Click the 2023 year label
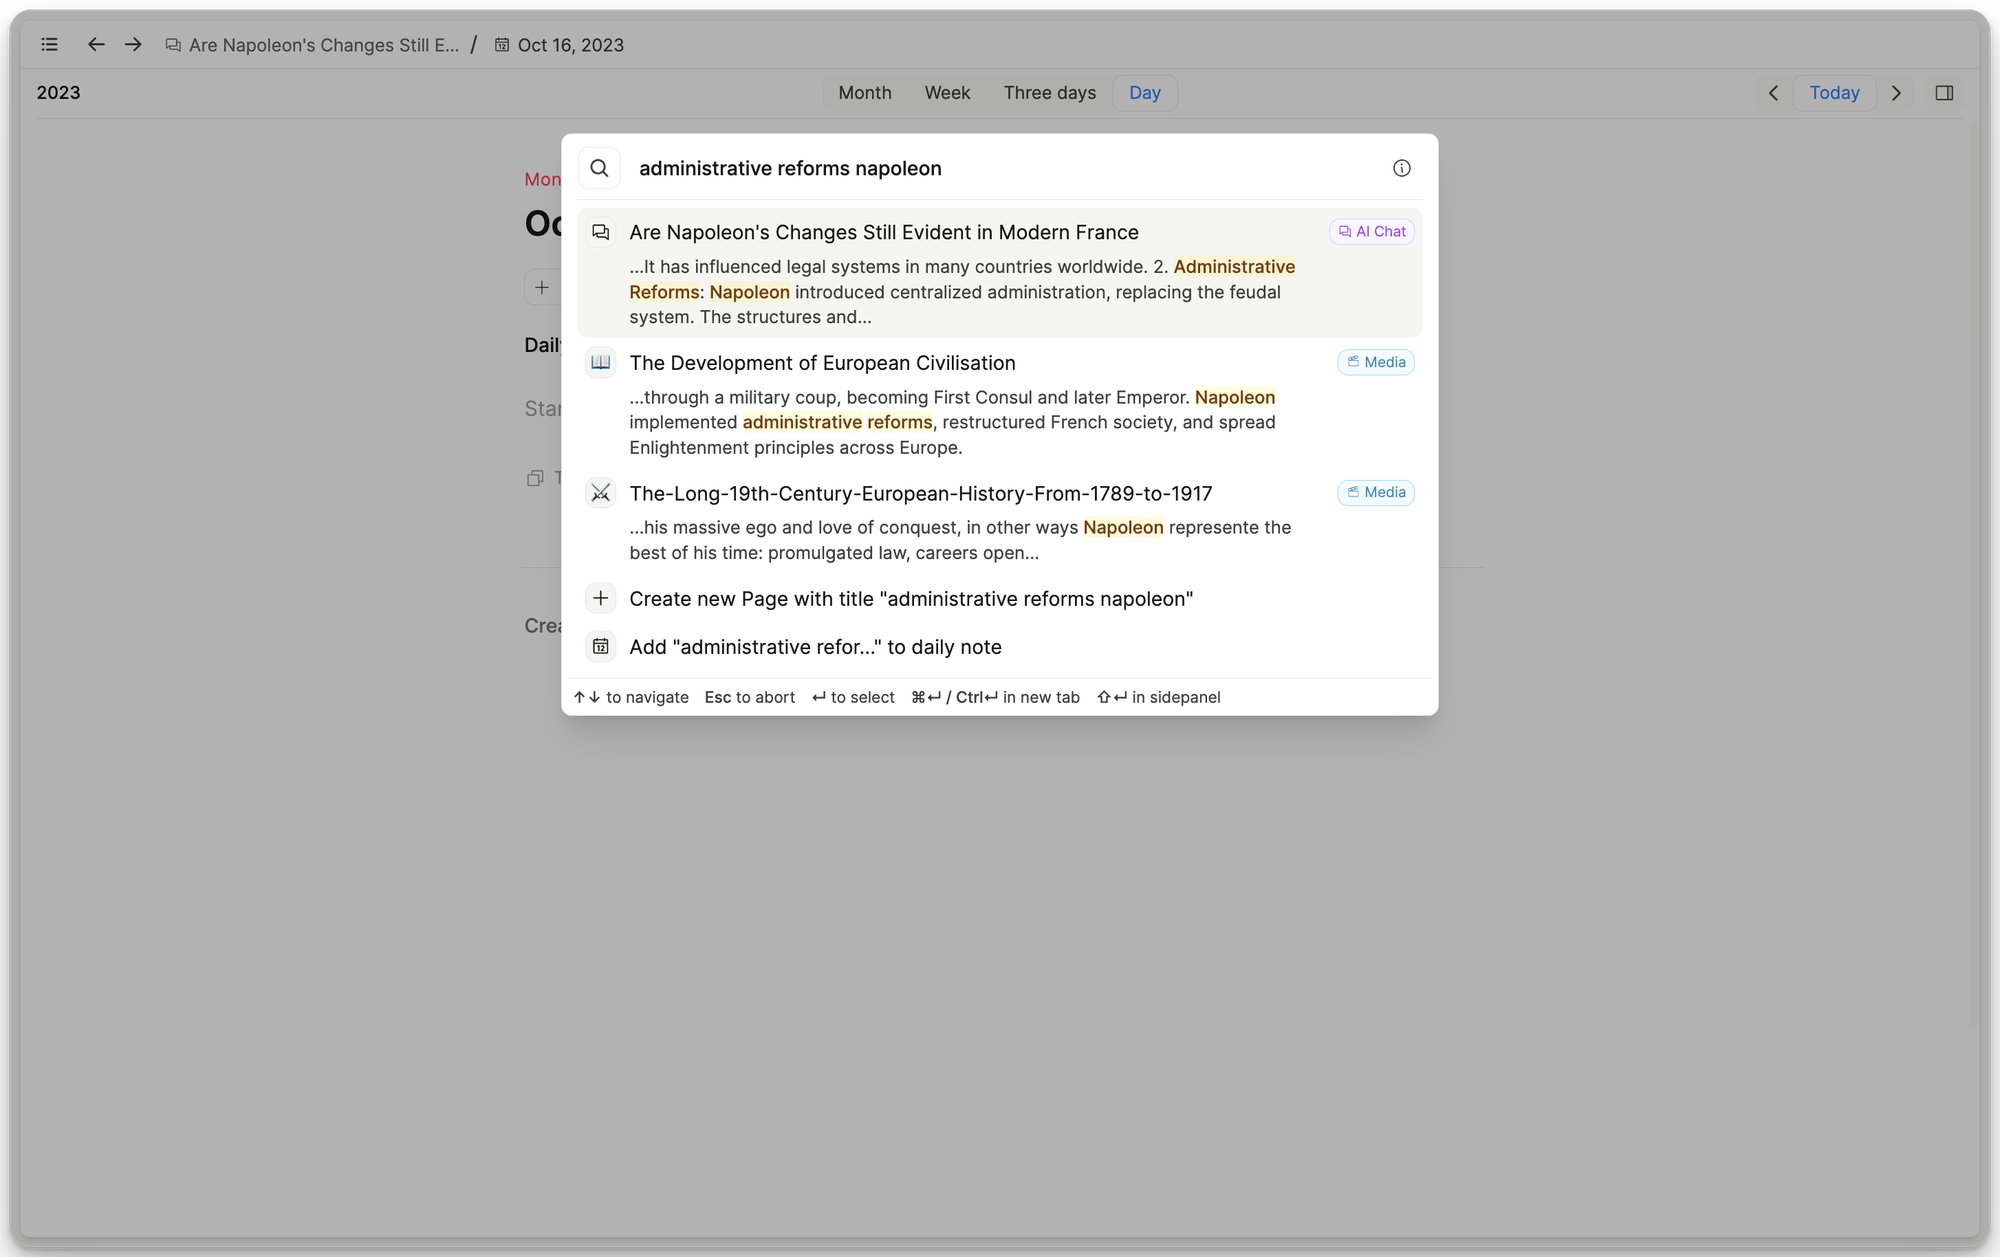 pos(58,93)
